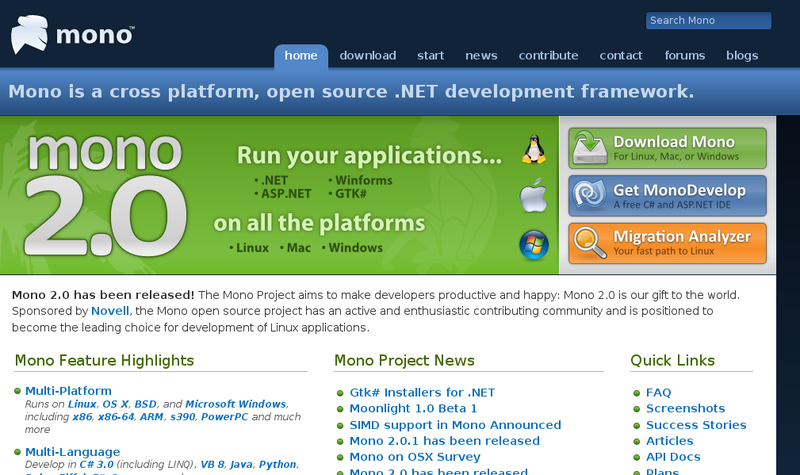800x475 pixels.
Task: Switch to the contribute tab
Action: click(548, 56)
